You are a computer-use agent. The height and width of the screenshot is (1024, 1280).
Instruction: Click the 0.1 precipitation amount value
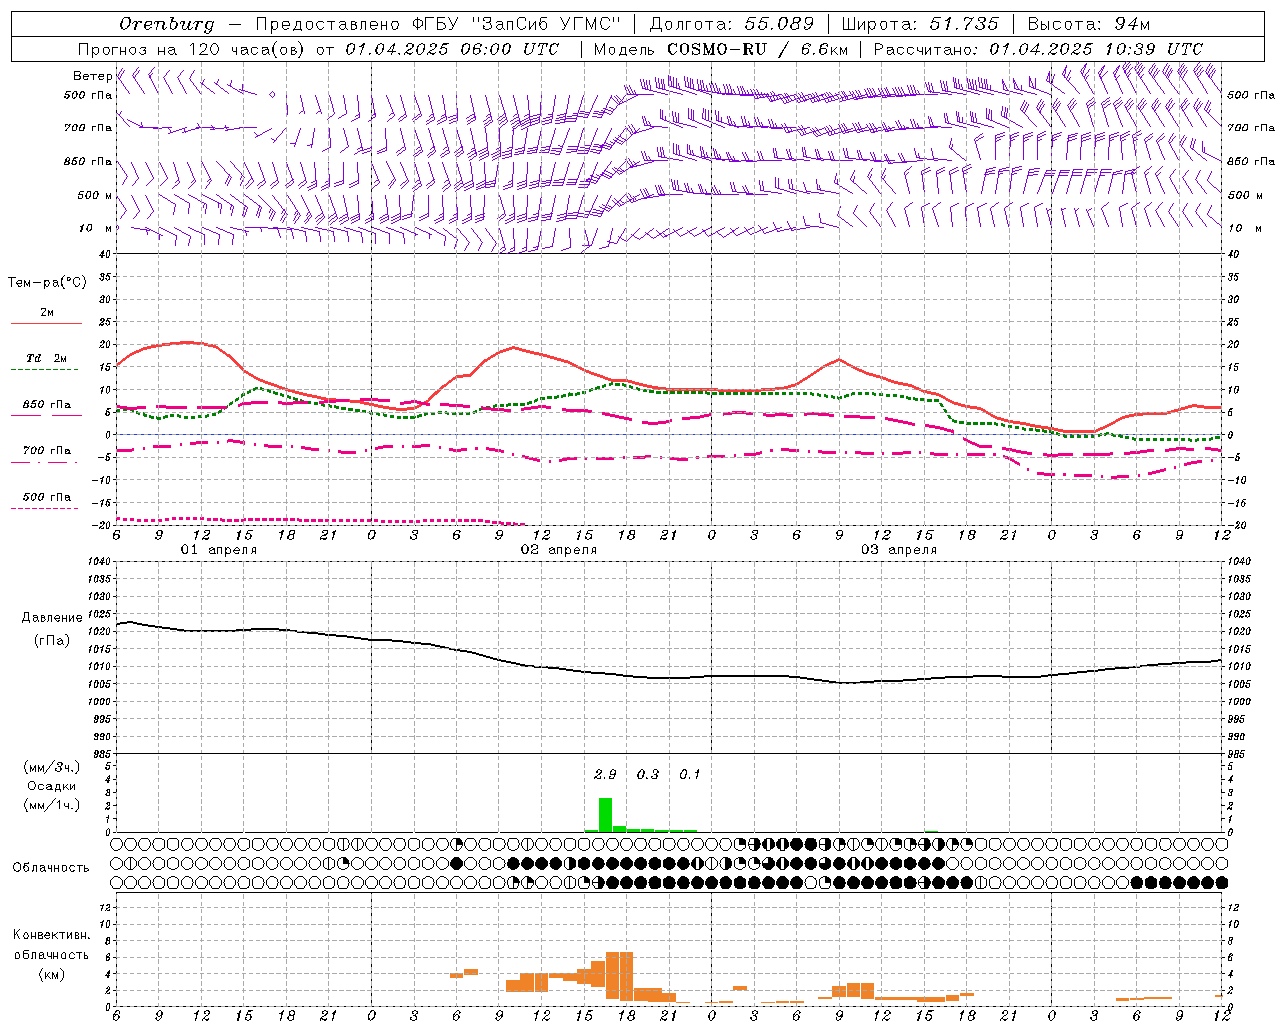[x=690, y=774]
